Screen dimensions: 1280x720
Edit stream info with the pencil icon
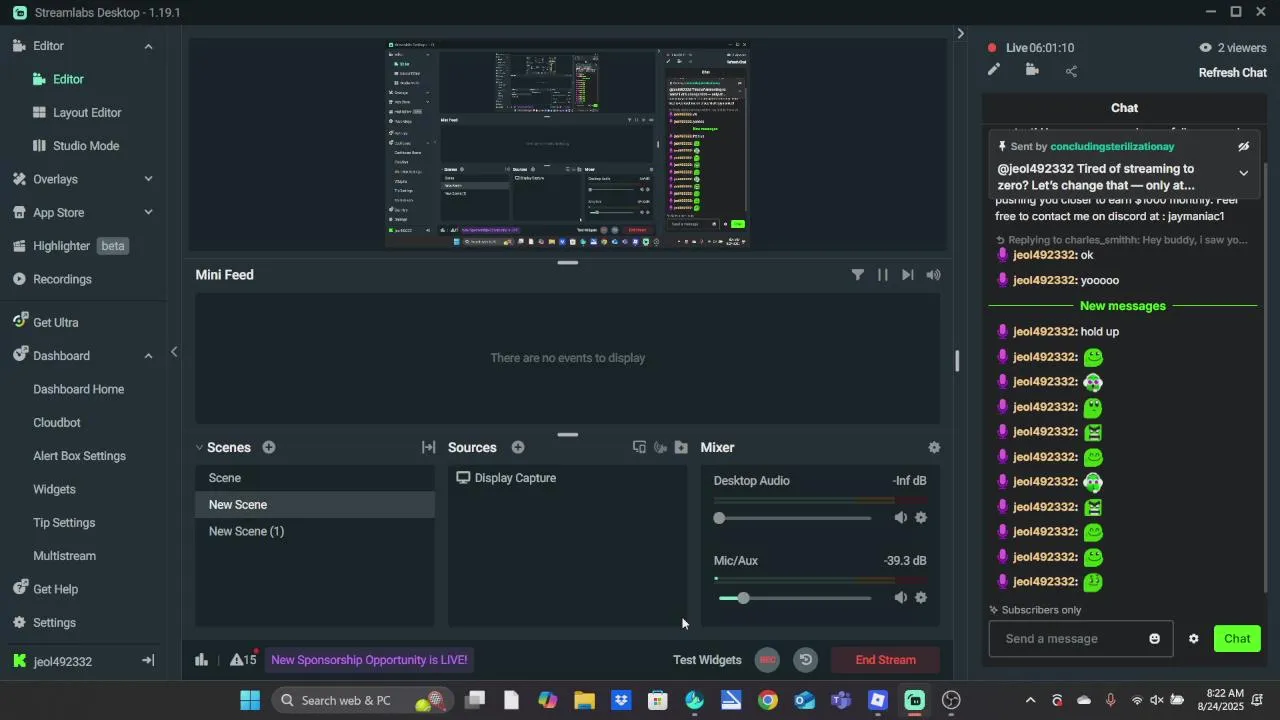[x=993, y=70]
